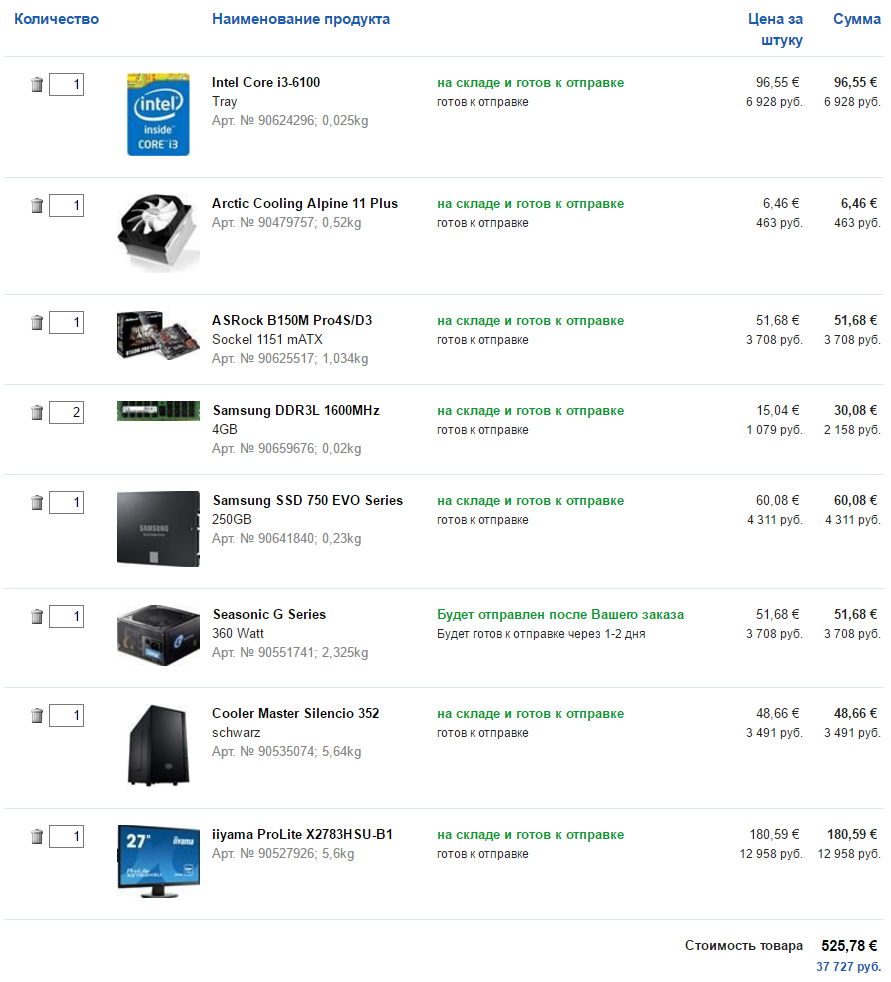Image resolution: width=891 pixels, height=982 pixels.
Task: Click trash icon for ASRock B150M Pro4S/D3
Action: [x=37, y=323]
